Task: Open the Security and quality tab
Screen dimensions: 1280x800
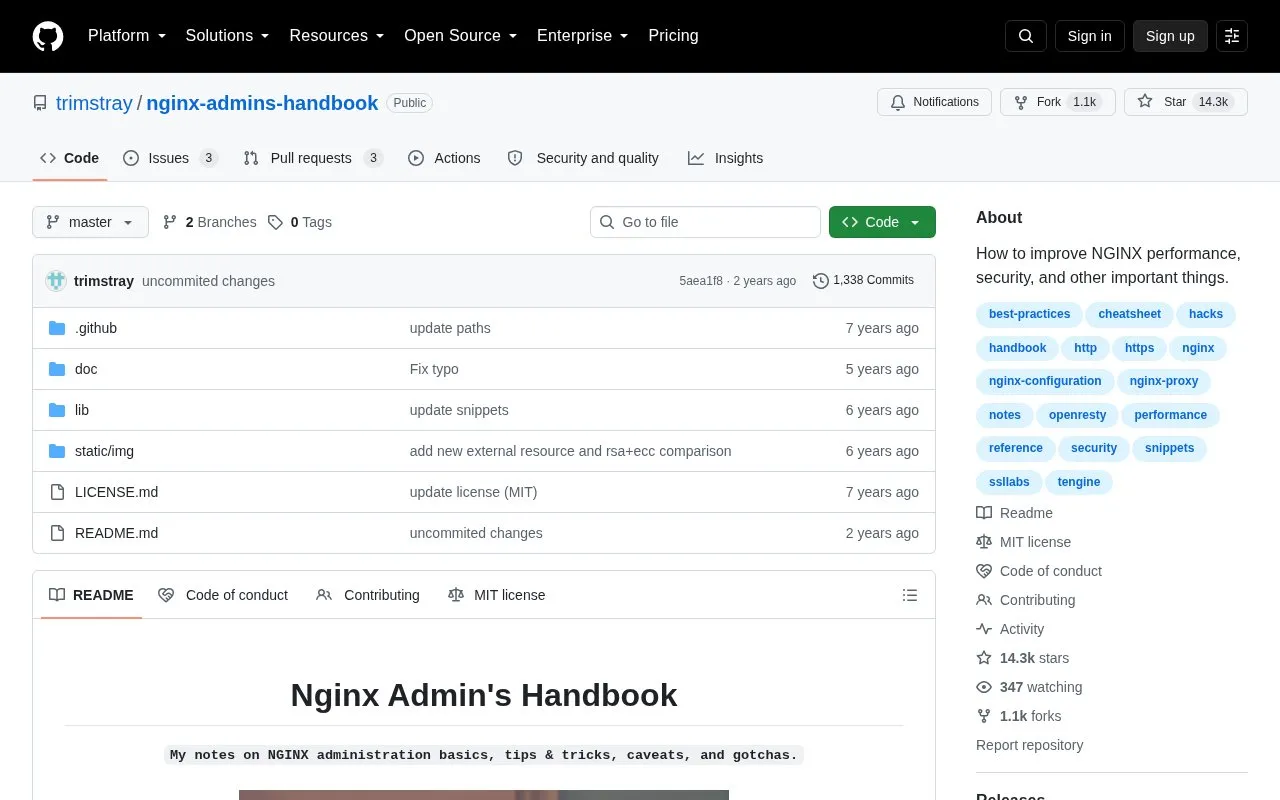Action: click(x=583, y=158)
